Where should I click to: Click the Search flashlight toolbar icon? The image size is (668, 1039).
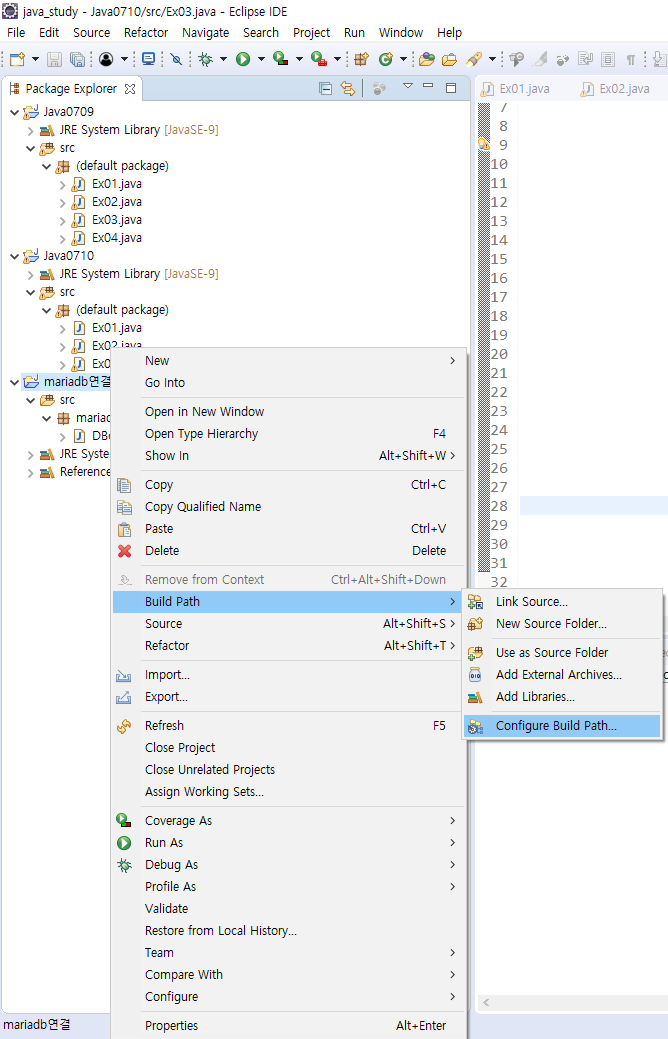tap(474, 60)
